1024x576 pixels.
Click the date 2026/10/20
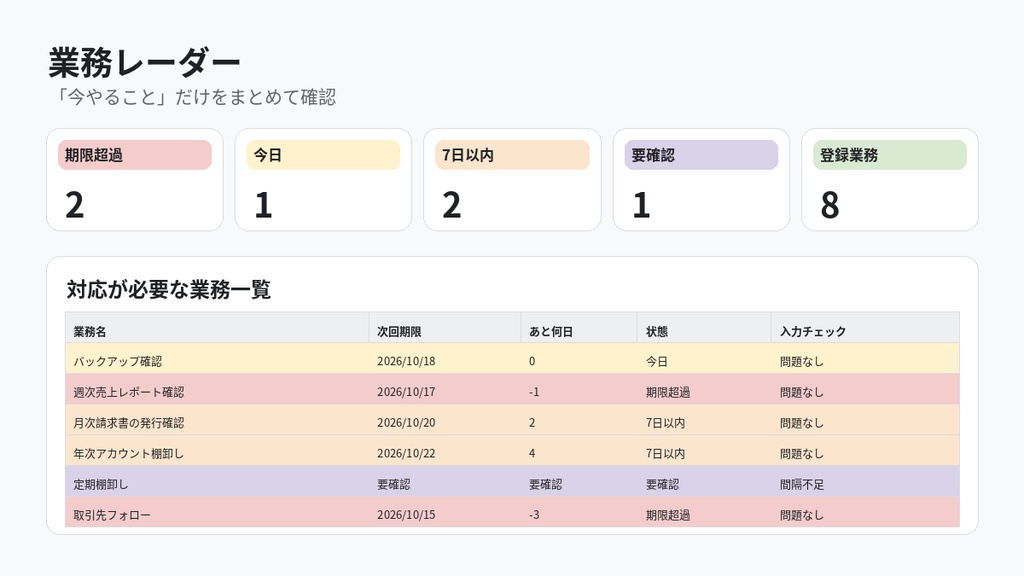(406, 423)
